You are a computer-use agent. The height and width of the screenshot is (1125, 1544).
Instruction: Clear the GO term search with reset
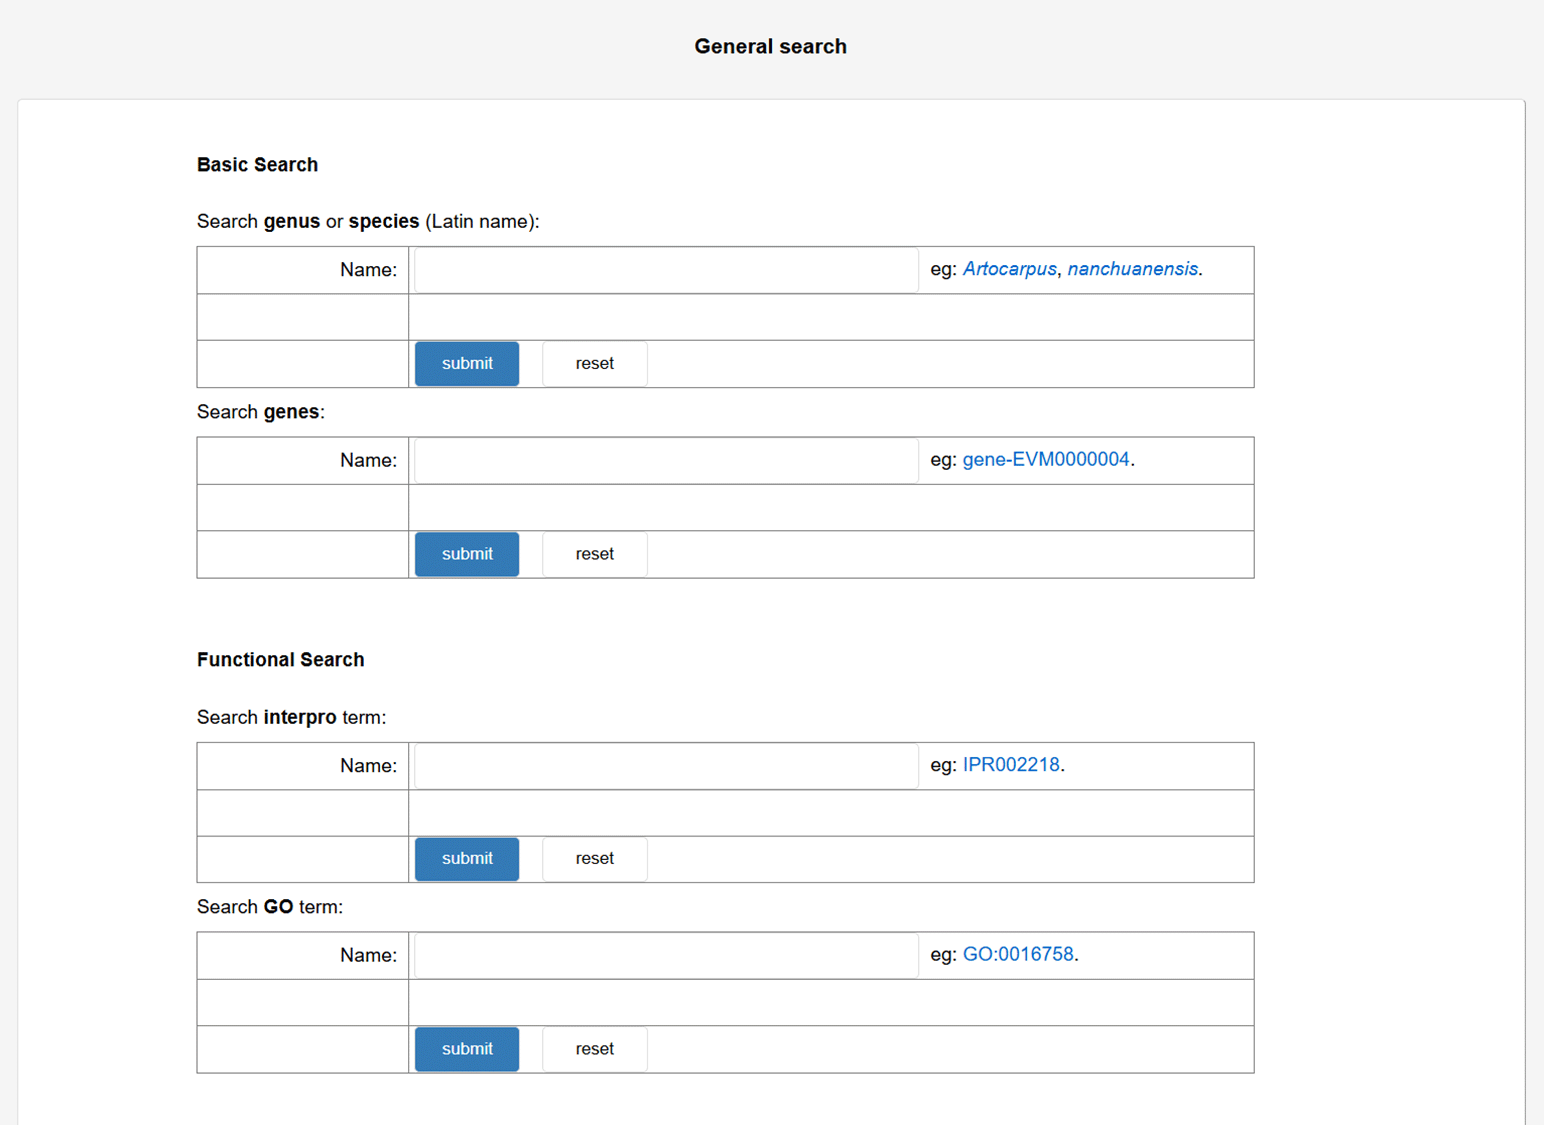click(x=594, y=1049)
